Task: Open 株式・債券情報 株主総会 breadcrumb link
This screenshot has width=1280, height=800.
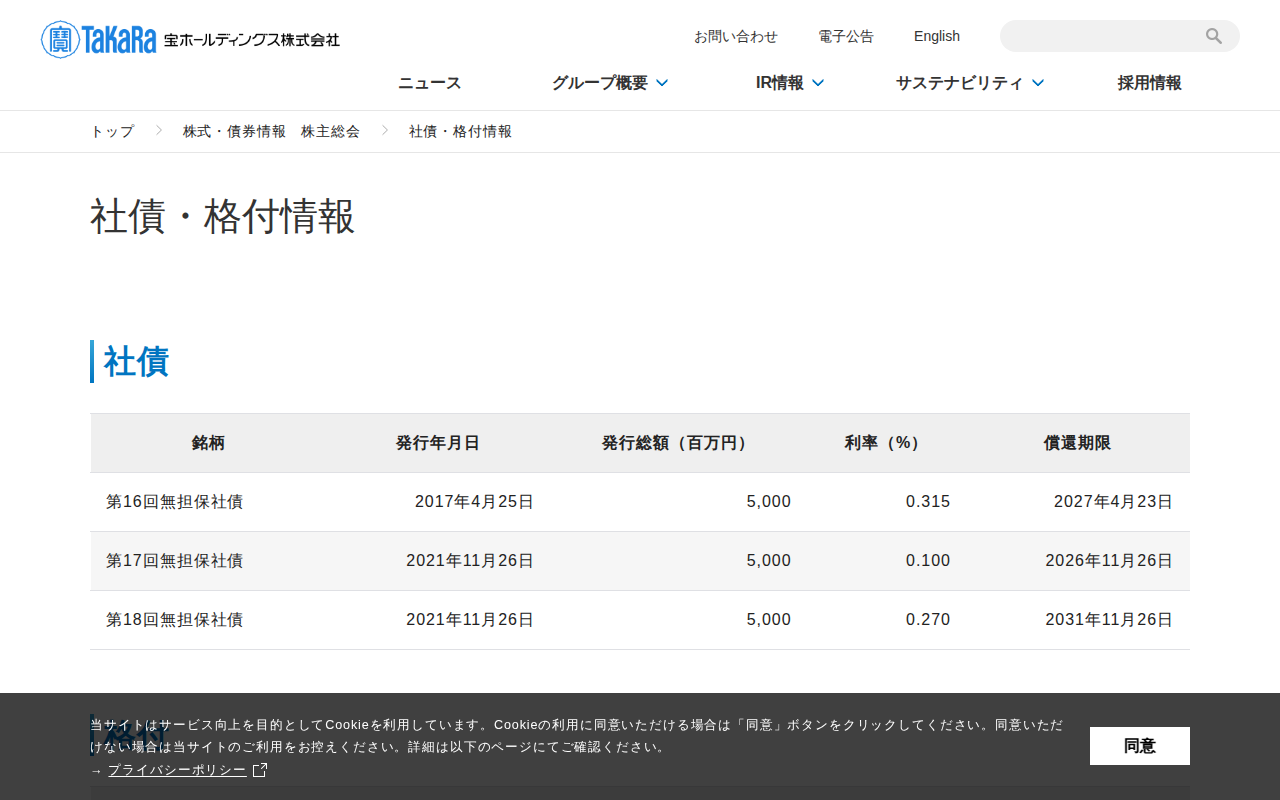Action: pos(271,131)
